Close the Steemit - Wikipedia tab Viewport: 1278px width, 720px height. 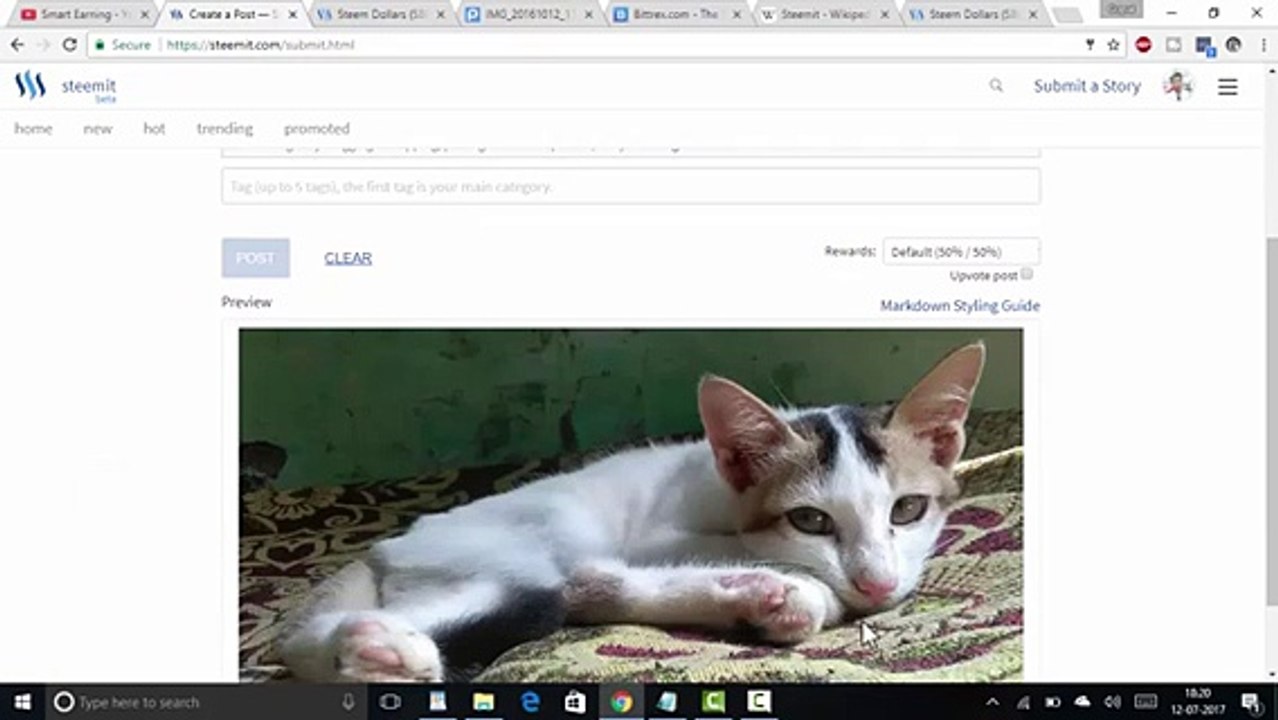point(884,15)
